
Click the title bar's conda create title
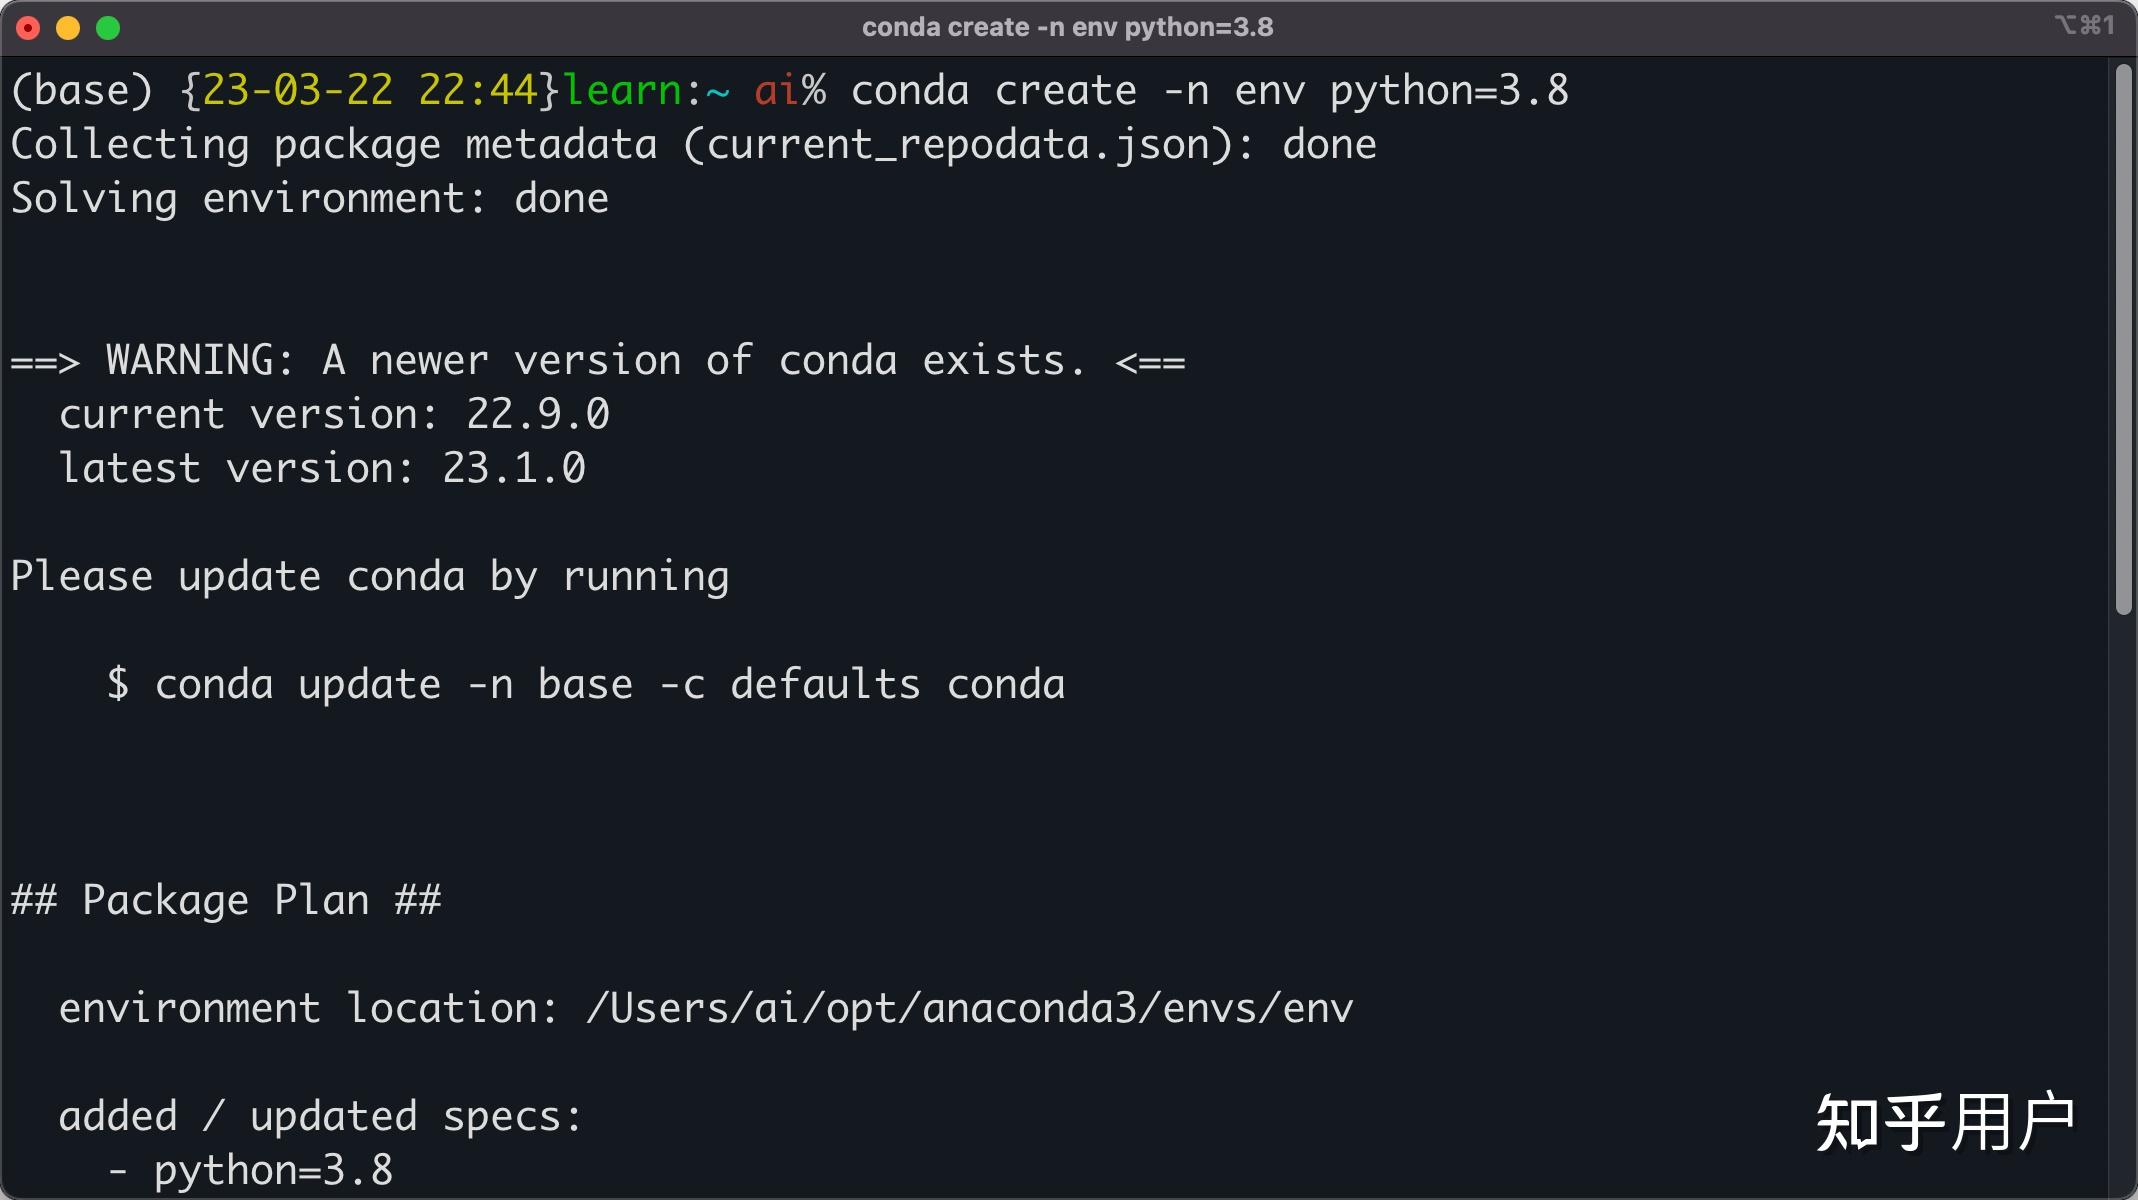click(1067, 27)
